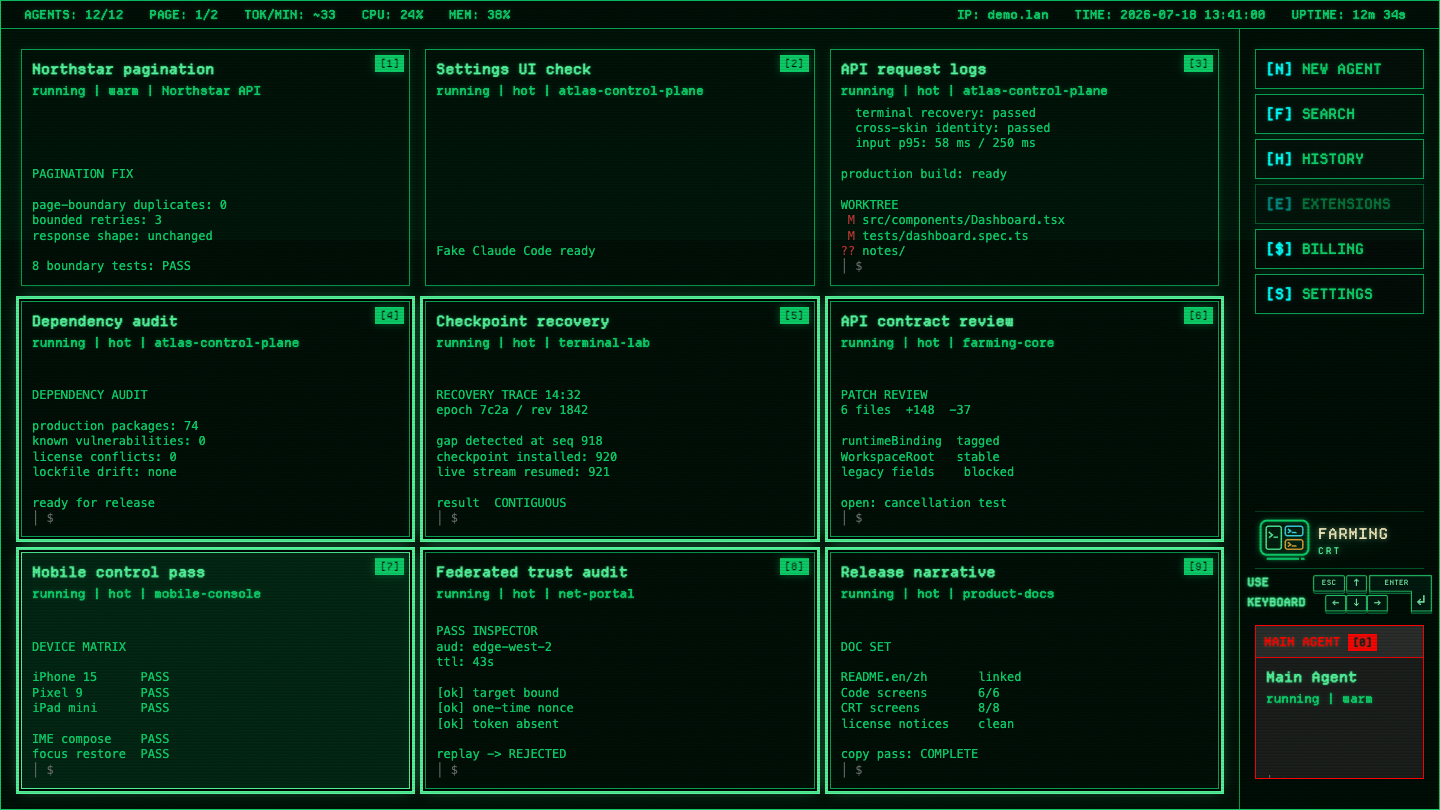Click the Farming CRT terminal logo icon
This screenshot has width=1440, height=810.
pos(1284,538)
